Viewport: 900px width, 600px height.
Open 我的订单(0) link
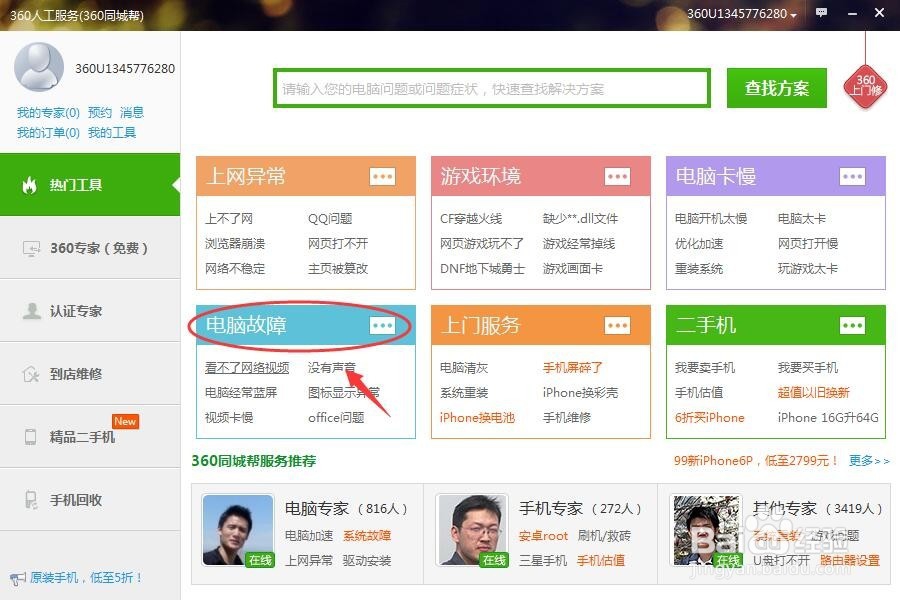(x=48, y=133)
